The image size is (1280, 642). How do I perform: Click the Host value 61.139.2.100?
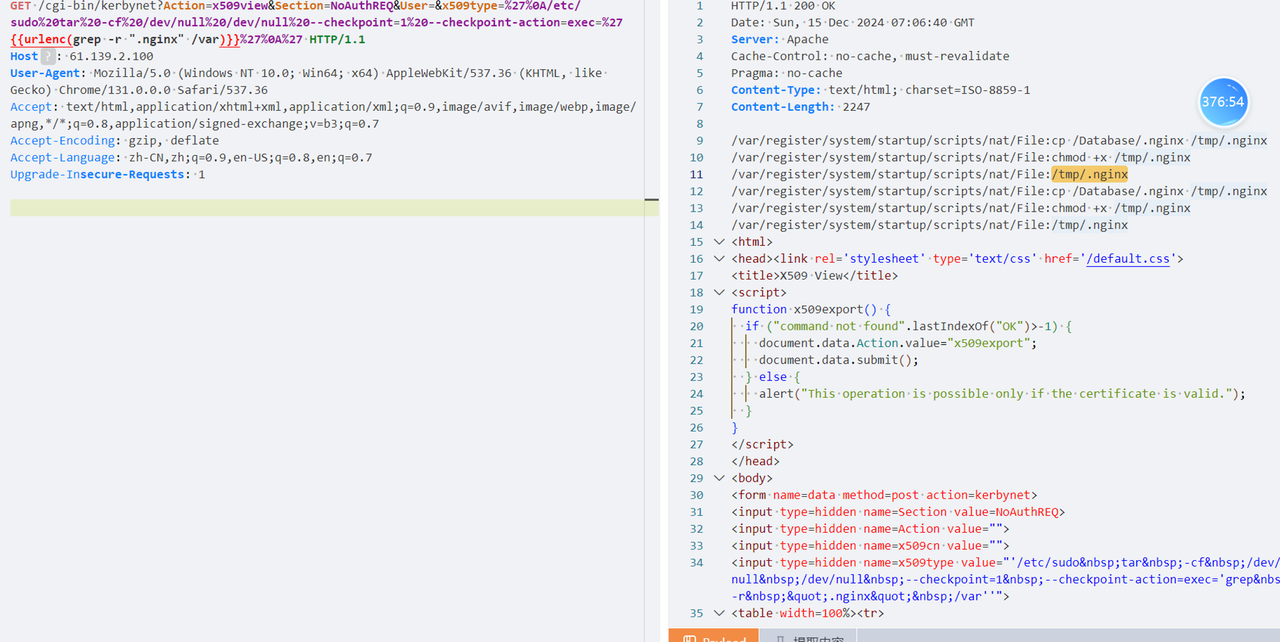111,57
